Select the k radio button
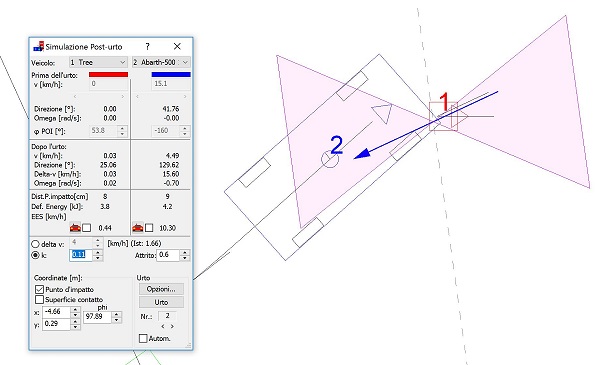Viewport: 600px width, 365px height. pos(35,255)
